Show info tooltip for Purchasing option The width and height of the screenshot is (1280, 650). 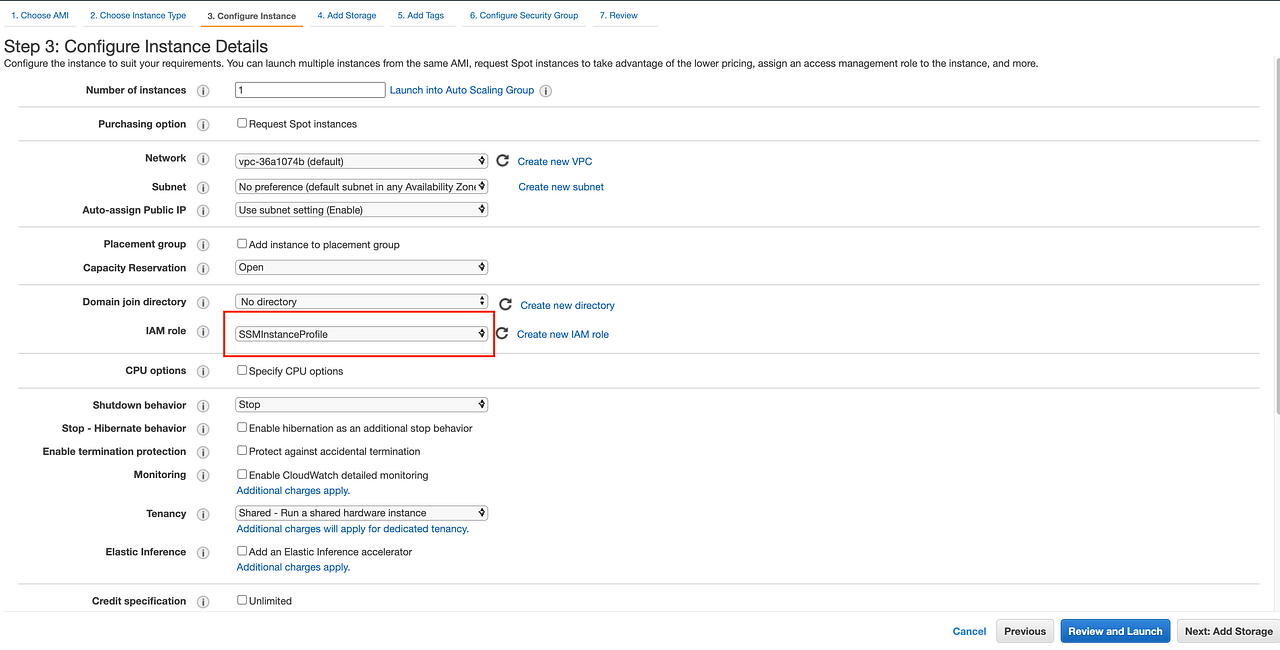(203, 125)
